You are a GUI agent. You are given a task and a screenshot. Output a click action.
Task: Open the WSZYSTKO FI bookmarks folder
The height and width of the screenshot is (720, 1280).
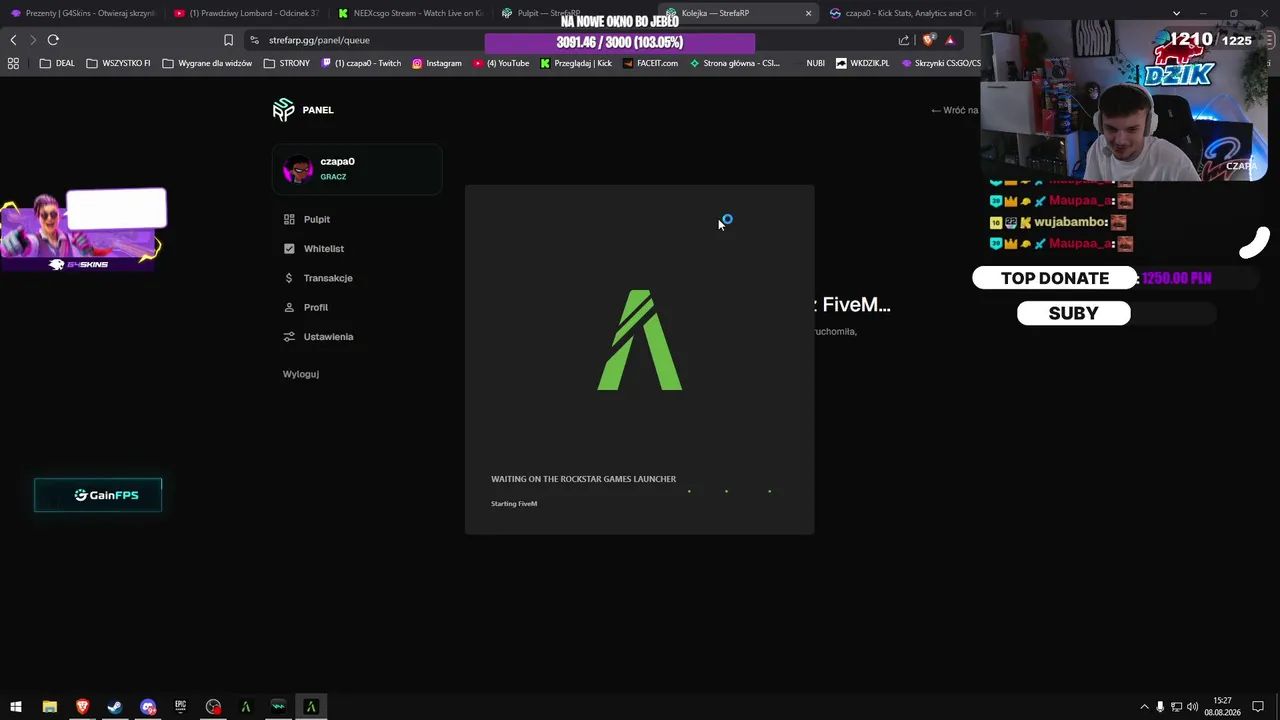point(118,63)
